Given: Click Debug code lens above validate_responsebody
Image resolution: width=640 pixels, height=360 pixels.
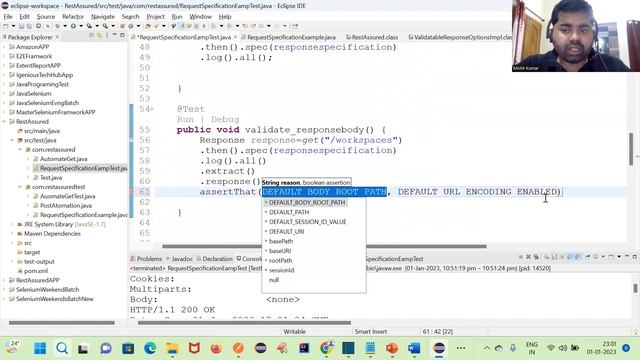Looking at the screenshot, I should pyautogui.click(x=225, y=120).
